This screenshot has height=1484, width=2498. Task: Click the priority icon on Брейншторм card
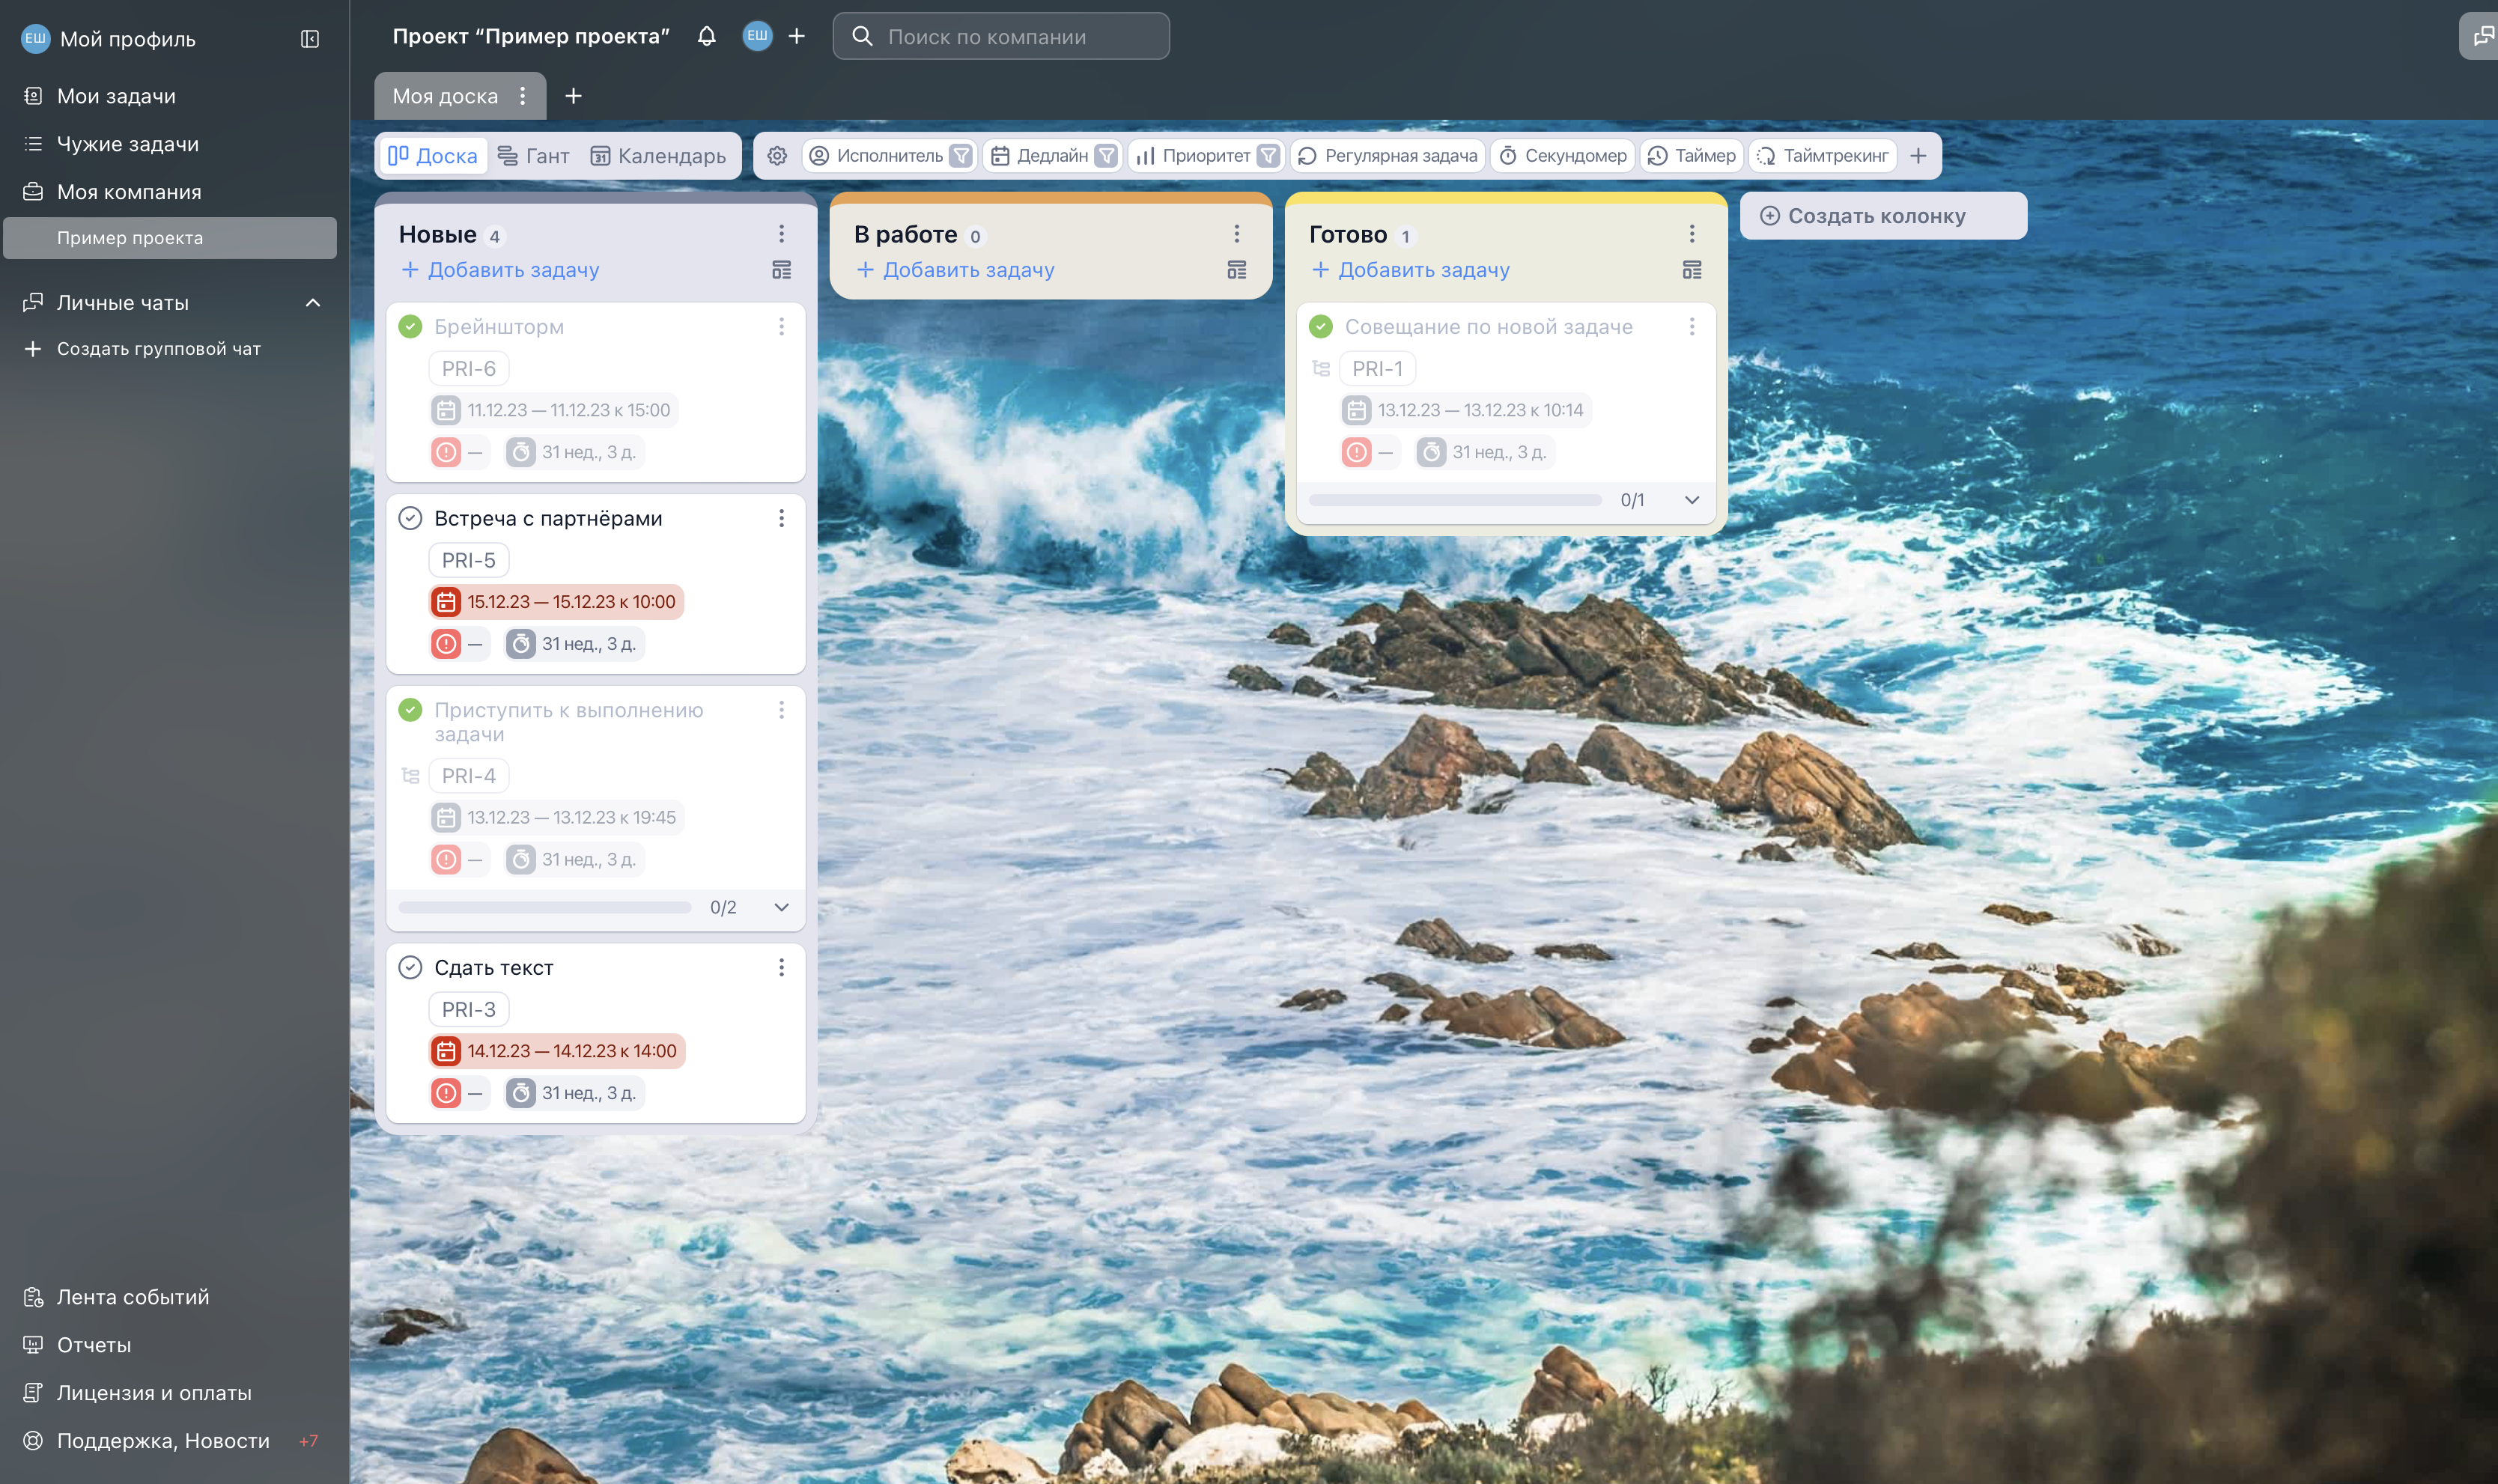point(446,452)
